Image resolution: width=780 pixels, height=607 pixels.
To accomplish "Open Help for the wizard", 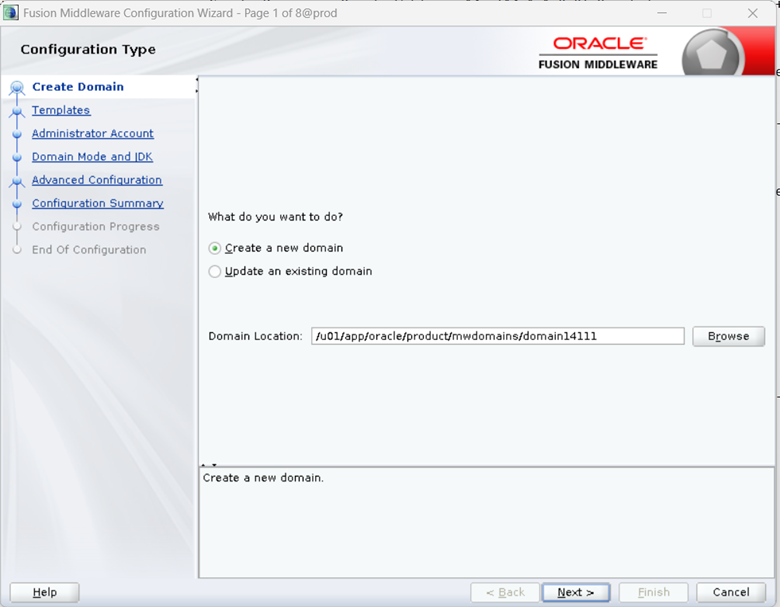I will (x=45, y=592).
